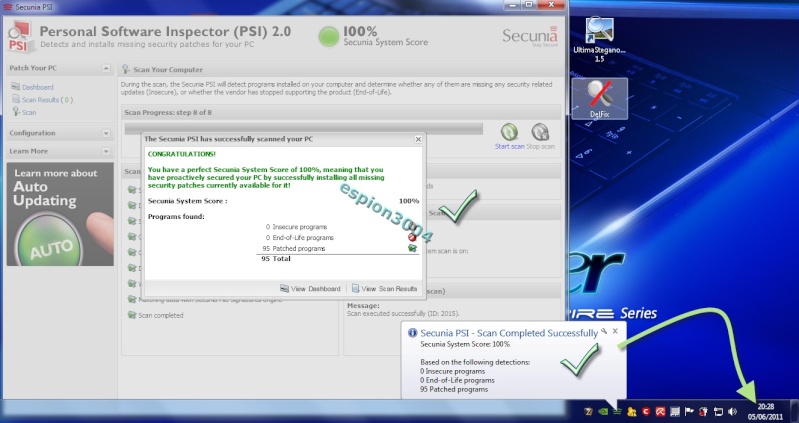The height and width of the screenshot is (423, 799).
Task: Click the Stop scan icon
Action: (540, 132)
